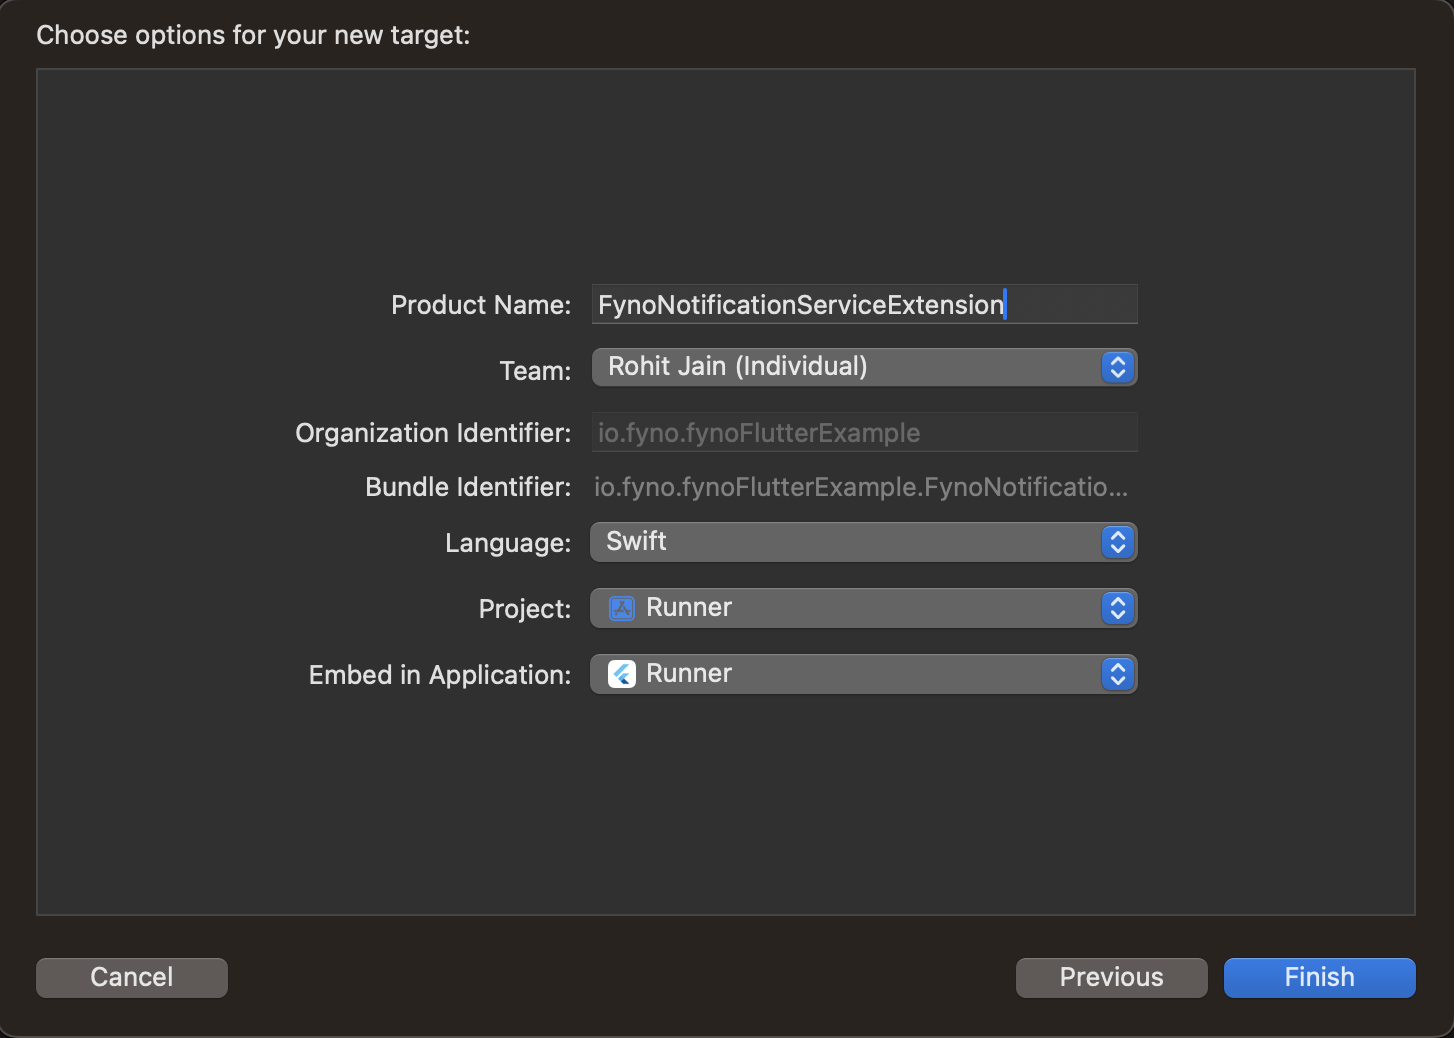The image size is (1454, 1038).
Task: Open the Team dropdown showing Rohit Jain
Action: click(850, 367)
